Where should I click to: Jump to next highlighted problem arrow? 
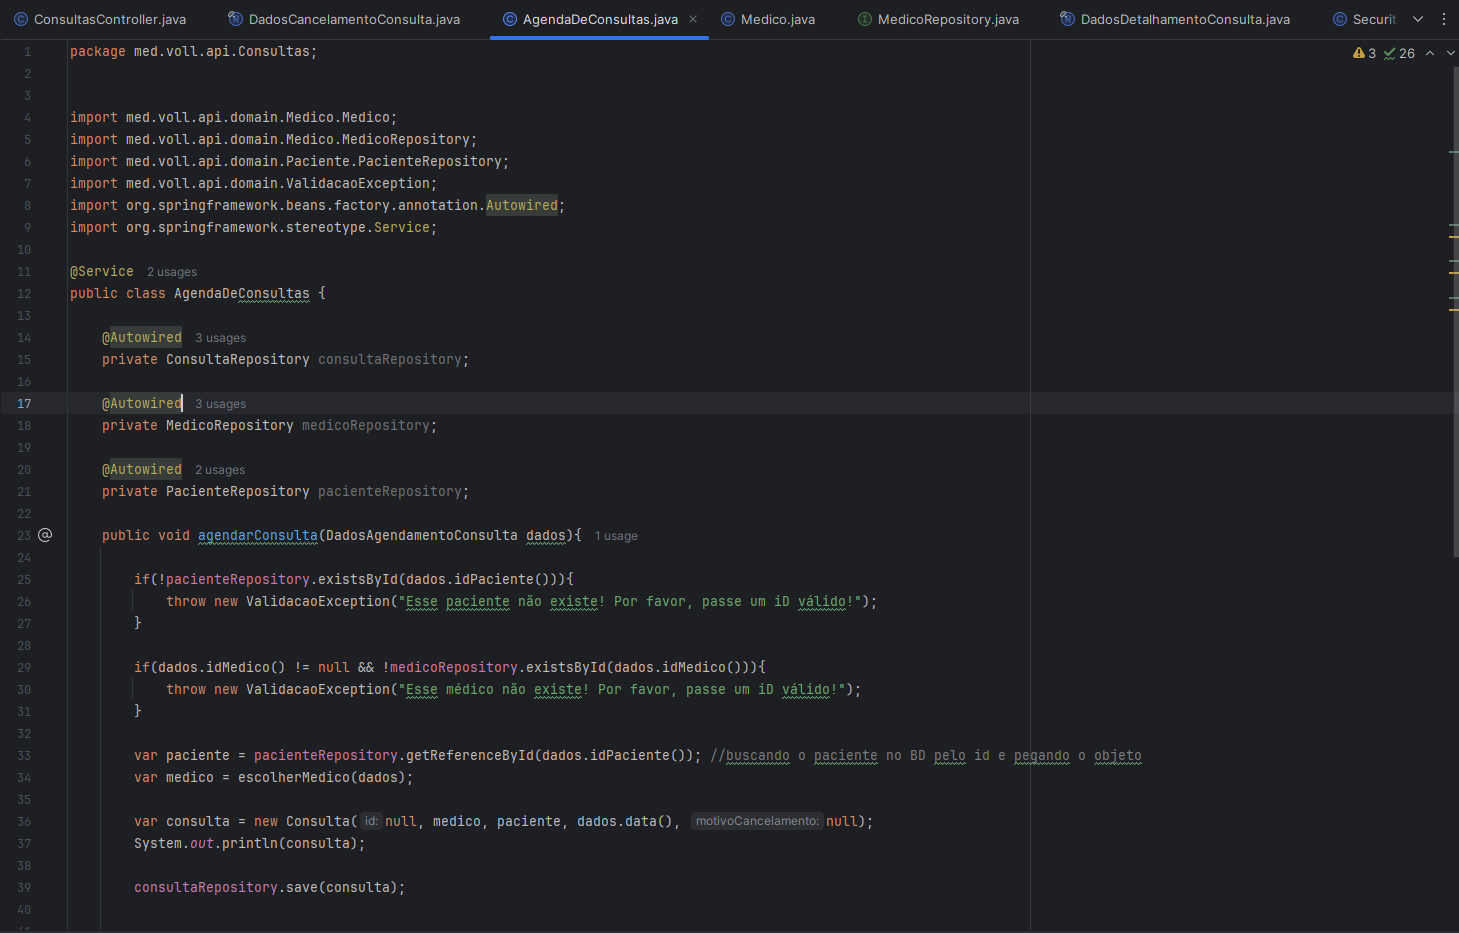(1450, 53)
